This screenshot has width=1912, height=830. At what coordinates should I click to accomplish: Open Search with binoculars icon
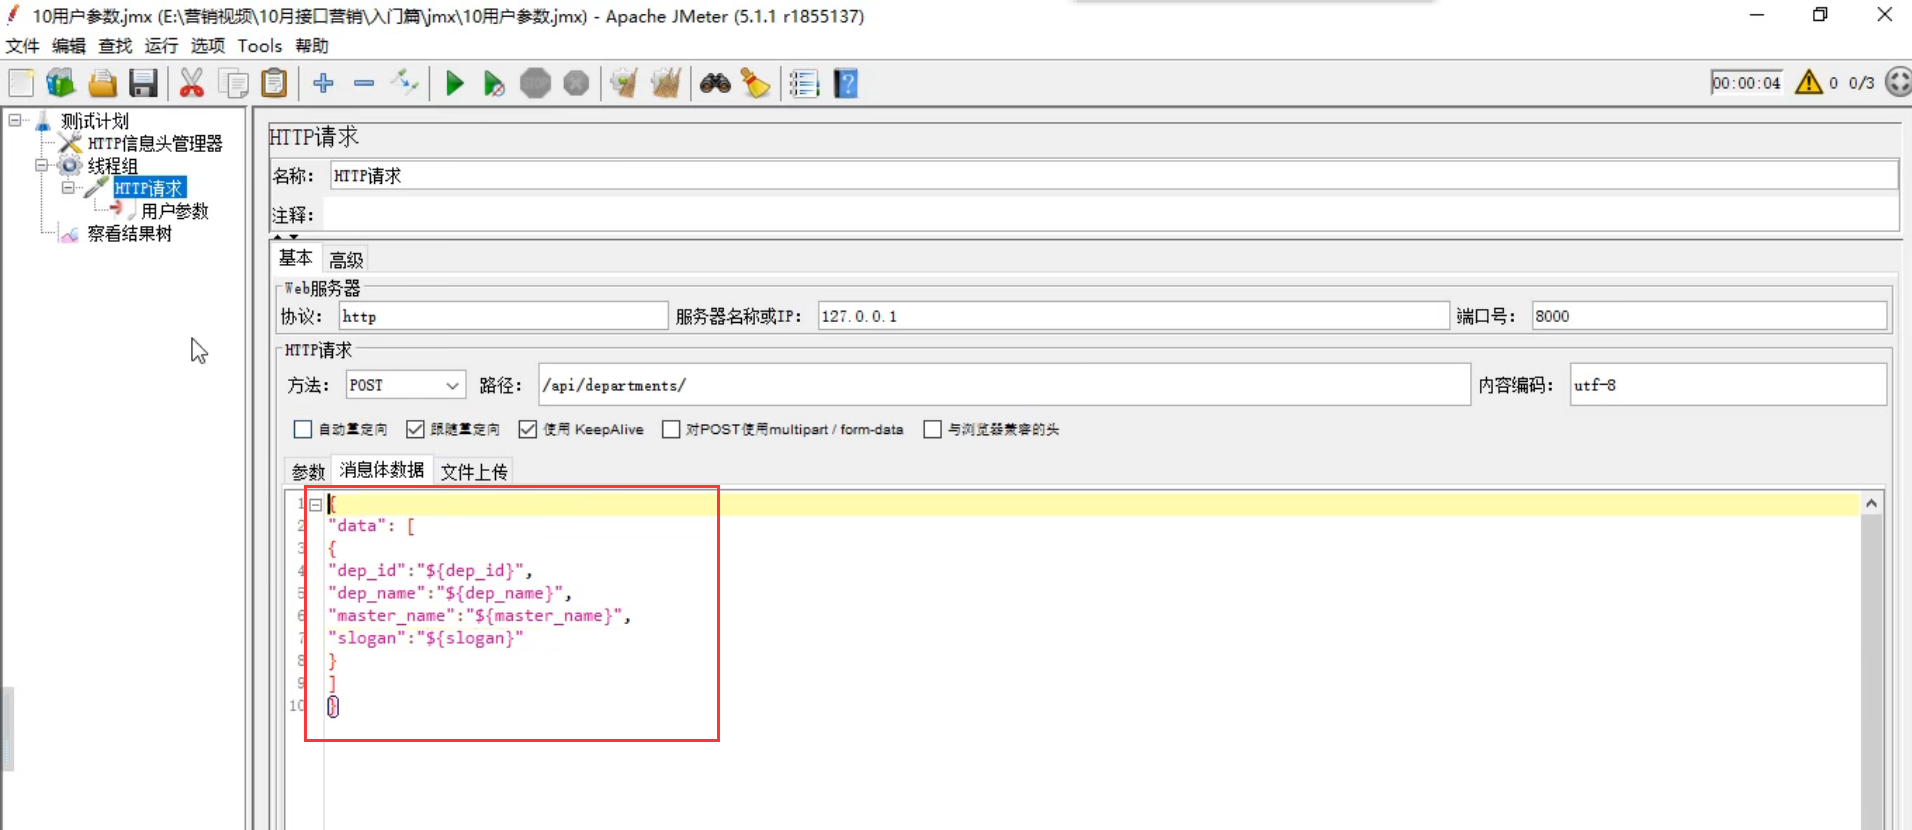tap(715, 83)
